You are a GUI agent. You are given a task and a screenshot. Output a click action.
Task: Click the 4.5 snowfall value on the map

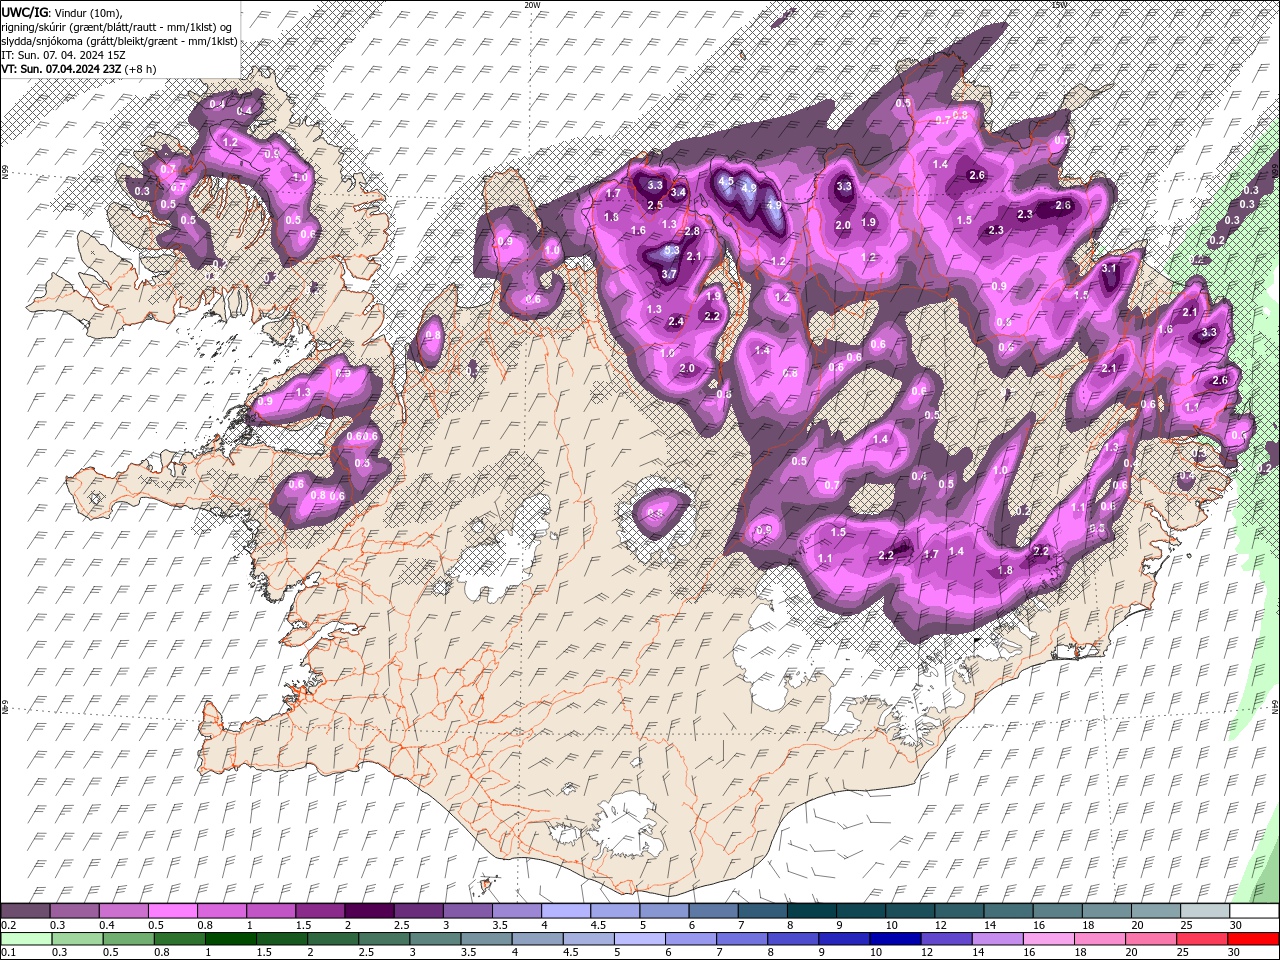pyautogui.click(x=727, y=183)
